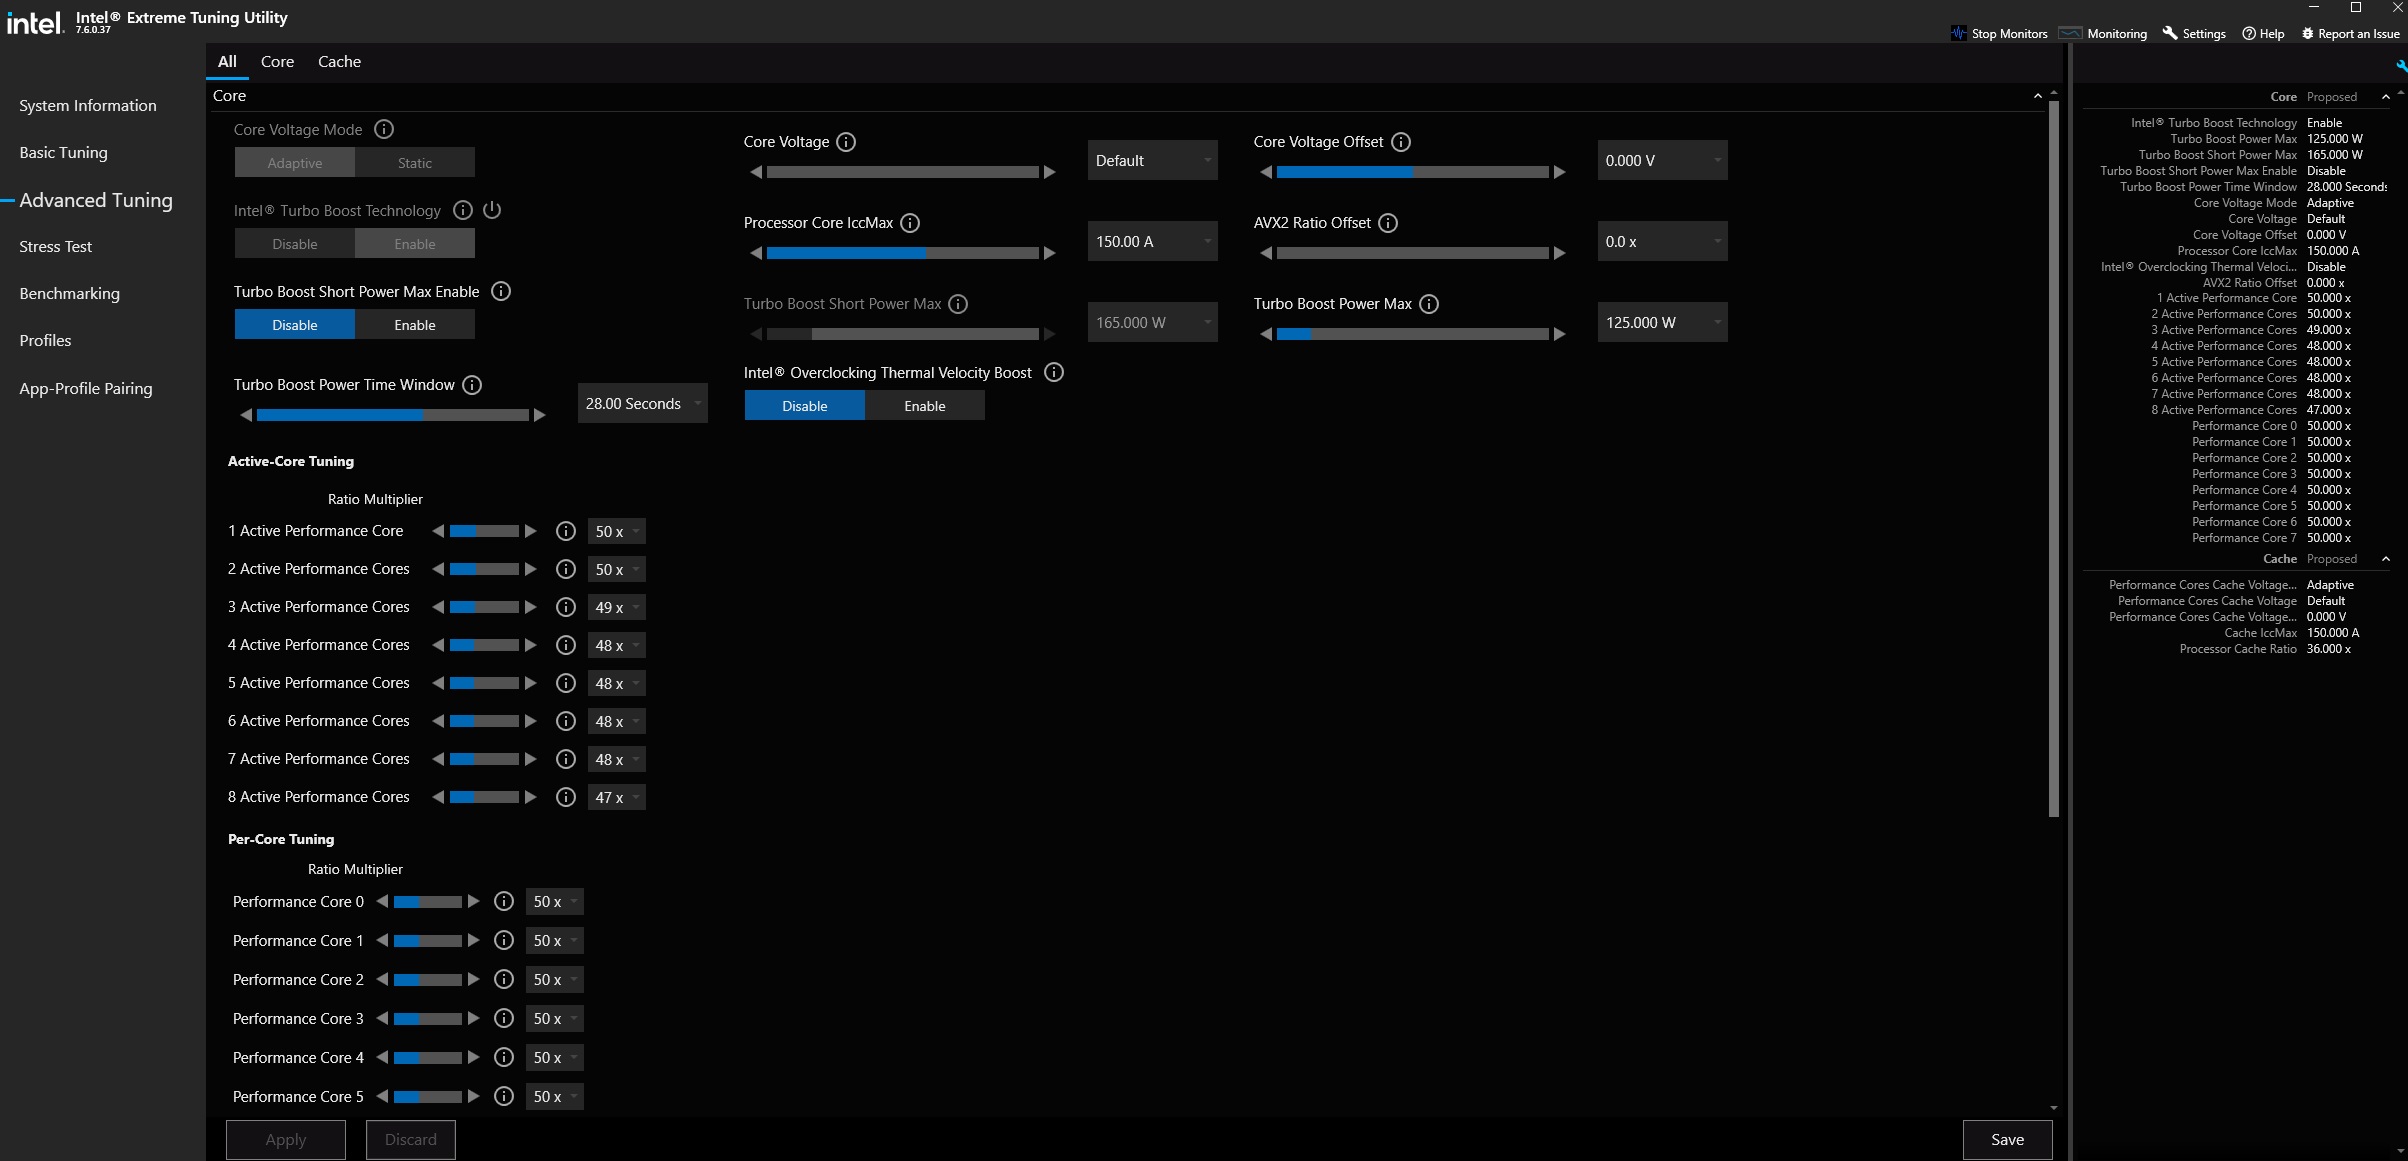The height and width of the screenshot is (1161, 2408).
Task: Click the Stop Monitors waveform icon
Action: coord(1958,33)
